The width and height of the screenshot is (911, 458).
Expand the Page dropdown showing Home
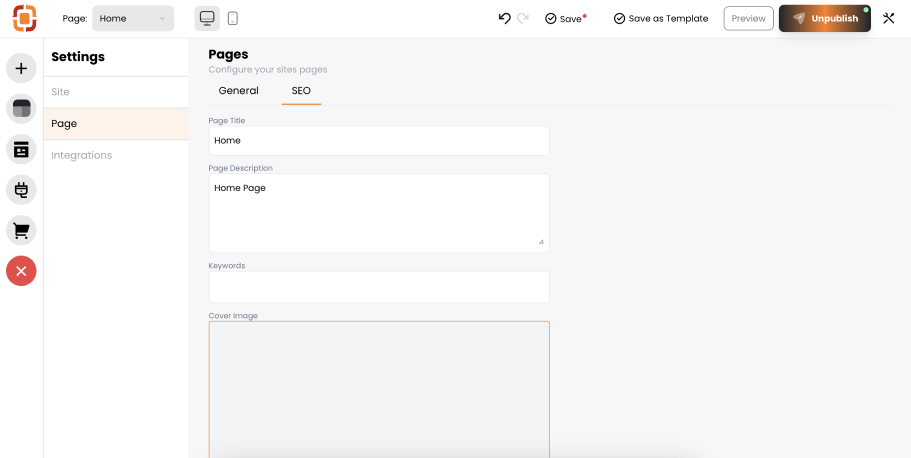[133, 18]
